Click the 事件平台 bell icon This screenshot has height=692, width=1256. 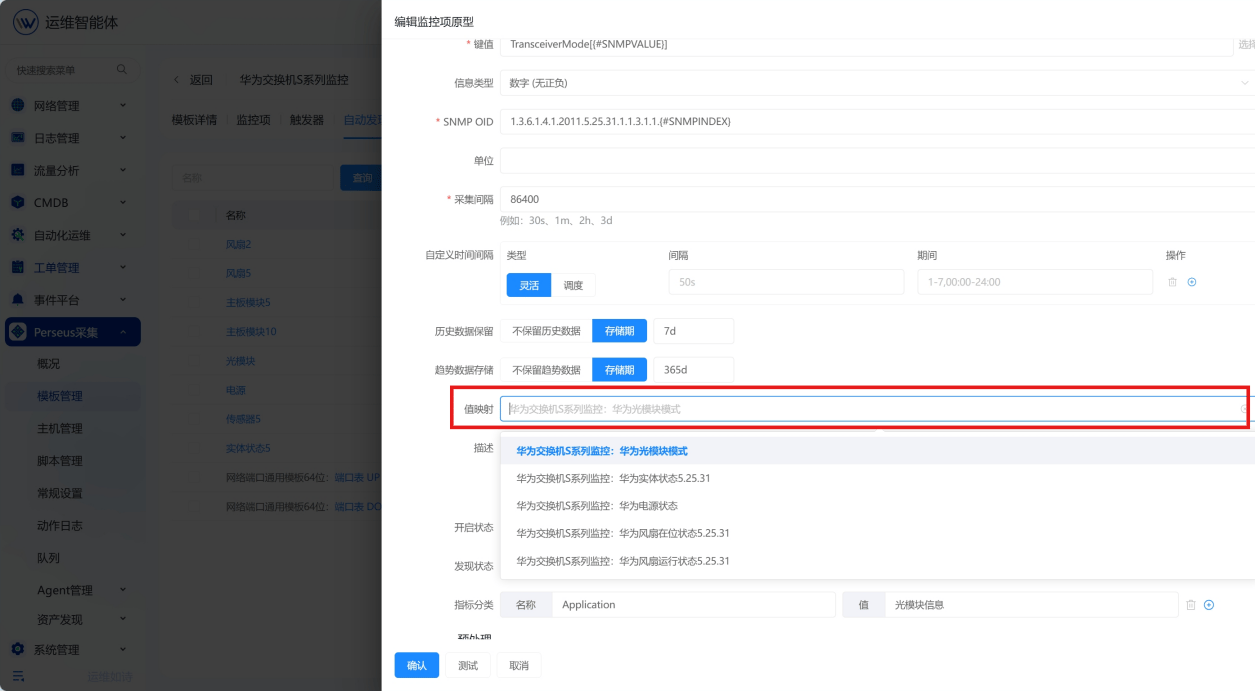[x=17, y=299]
